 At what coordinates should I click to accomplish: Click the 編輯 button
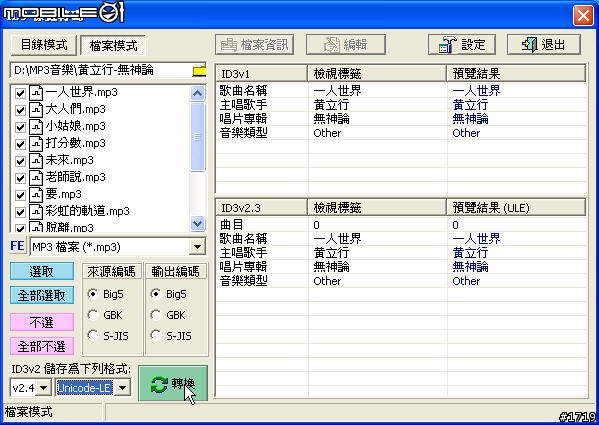pos(346,45)
